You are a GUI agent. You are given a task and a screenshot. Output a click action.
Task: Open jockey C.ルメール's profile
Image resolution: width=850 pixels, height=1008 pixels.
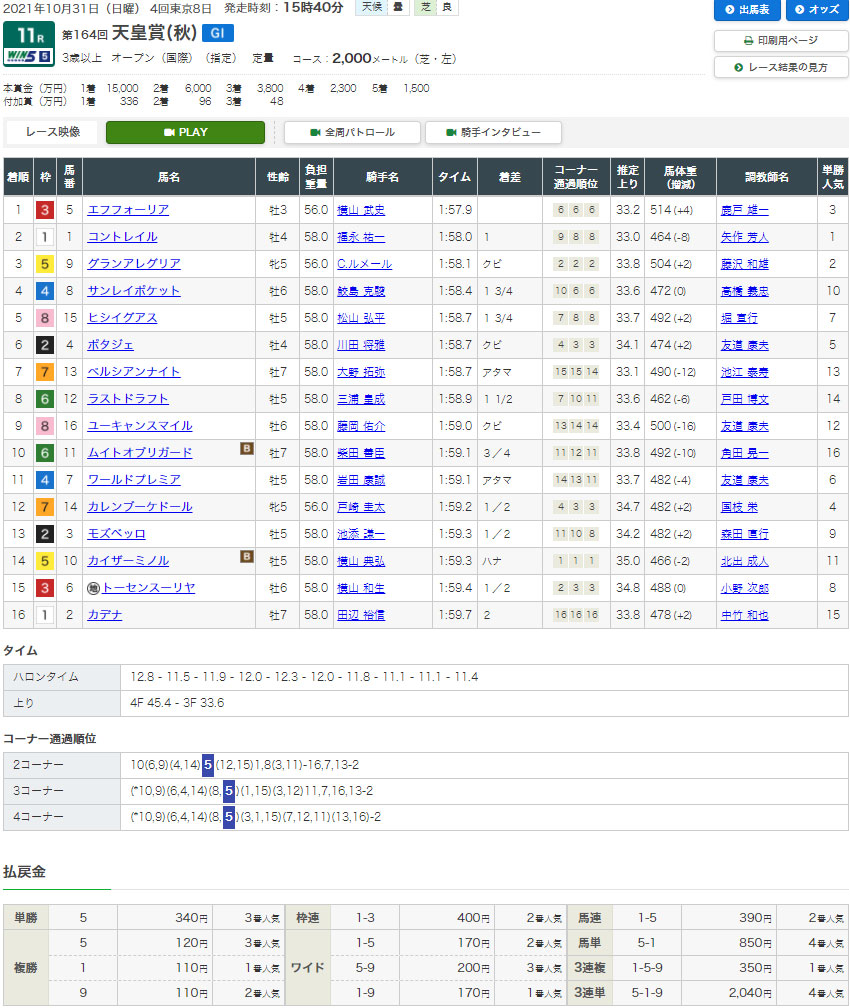(364, 264)
